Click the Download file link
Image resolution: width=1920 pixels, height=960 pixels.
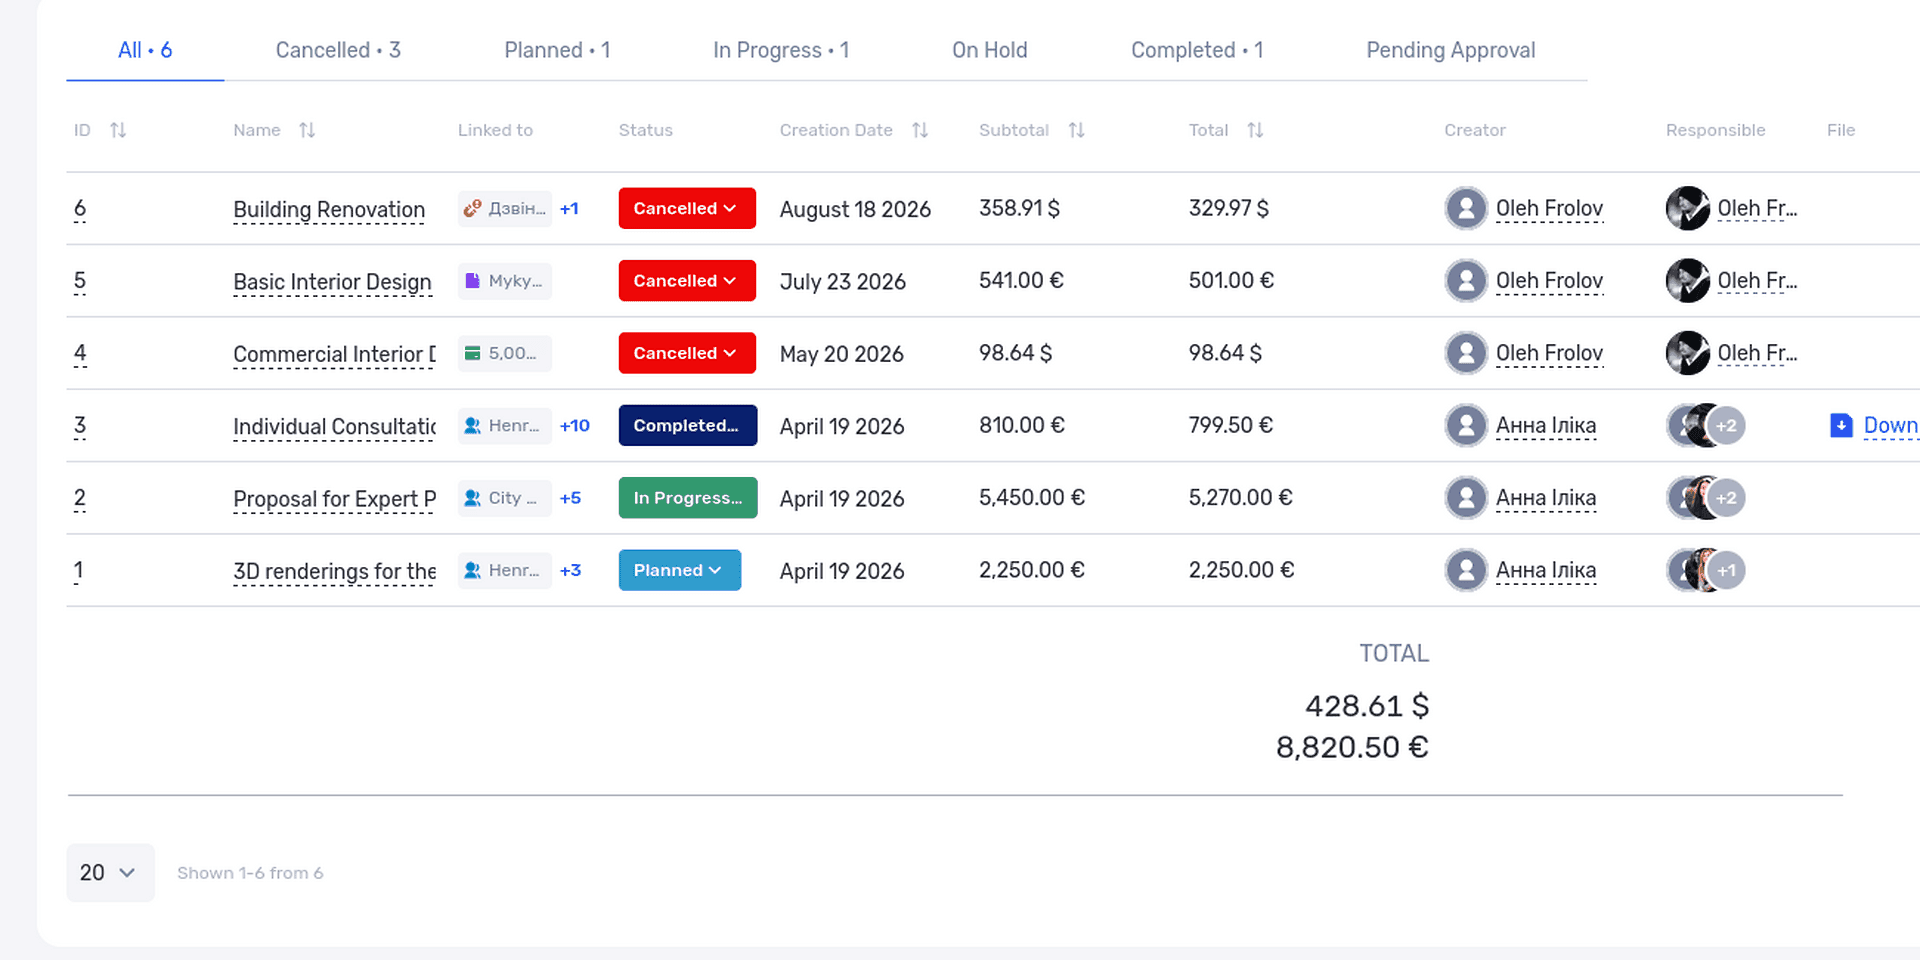[1890, 426]
